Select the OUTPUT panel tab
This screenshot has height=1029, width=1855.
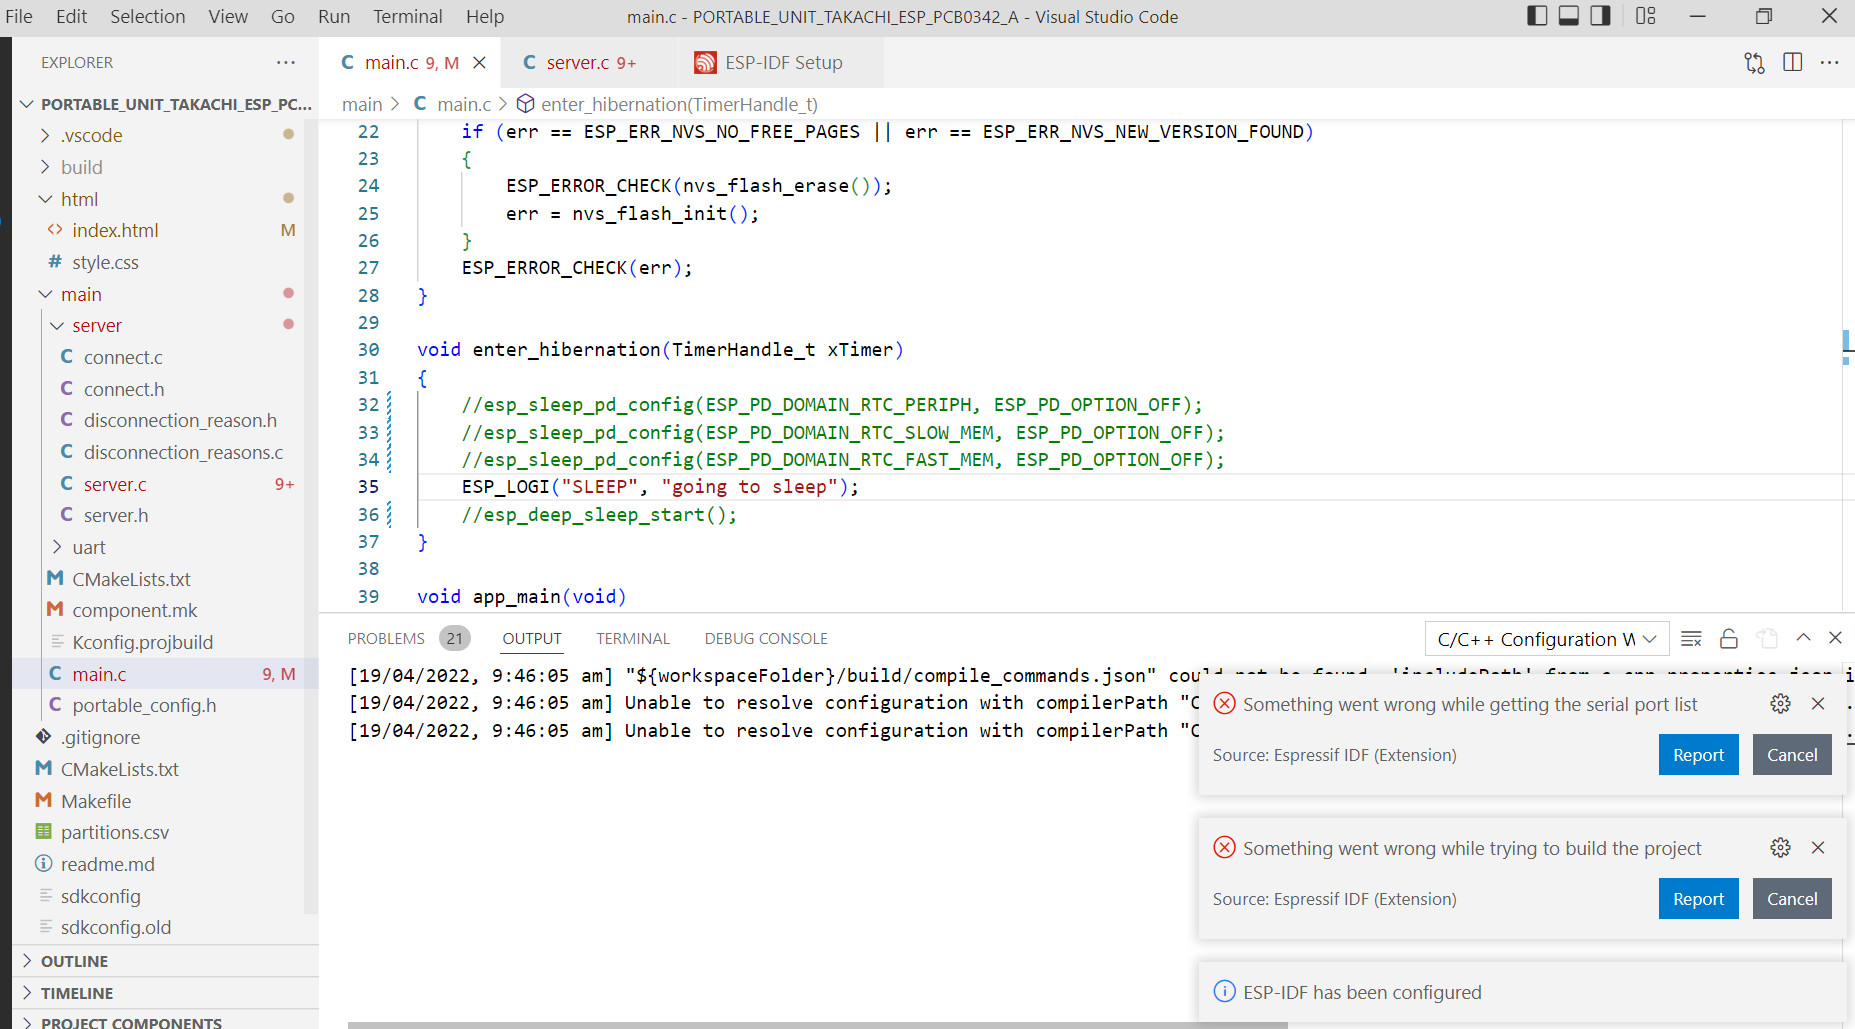[x=532, y=638]
